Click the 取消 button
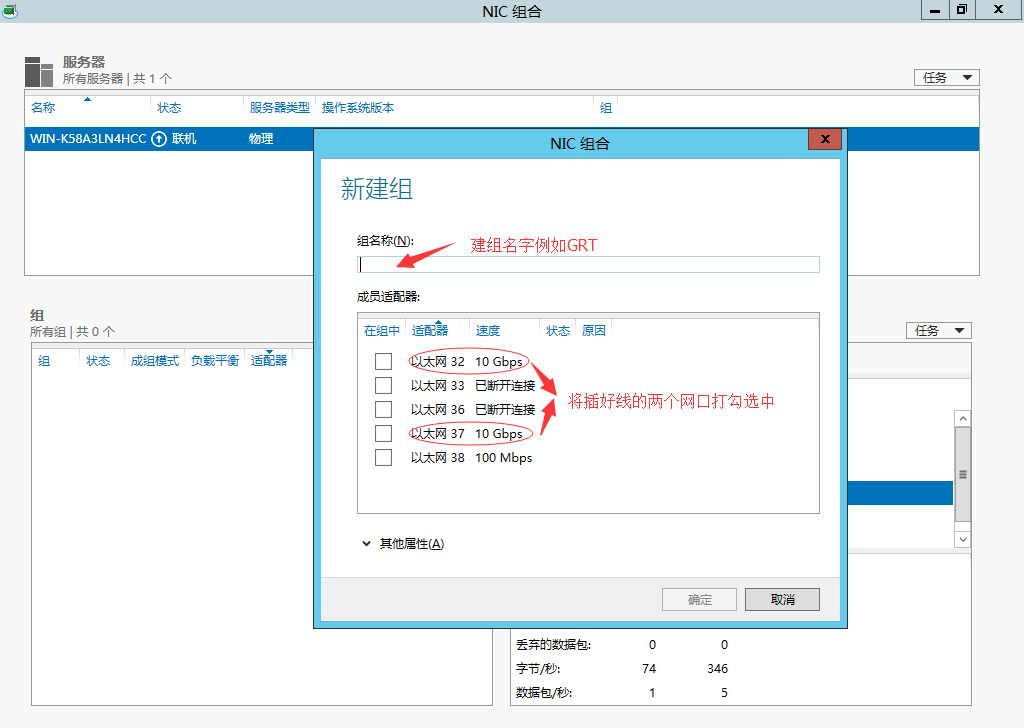The height and width of the screenshot is (728, 1024). (782, 599)
